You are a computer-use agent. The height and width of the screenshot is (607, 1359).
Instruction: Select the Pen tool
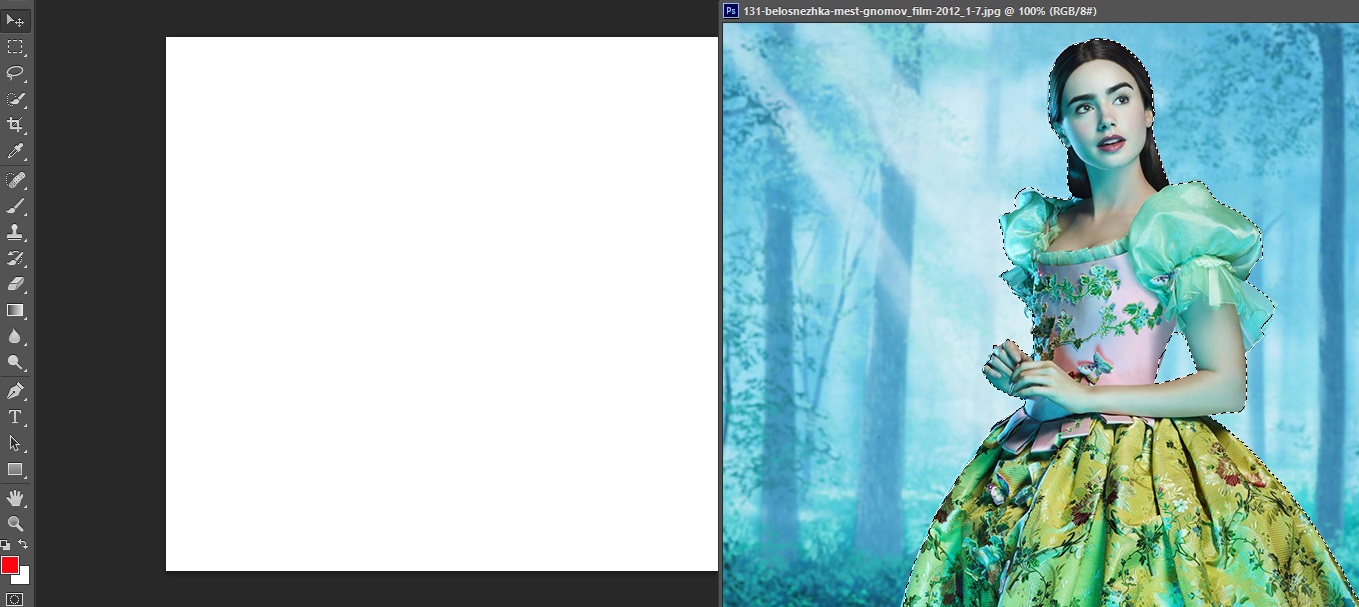click(x=15, y=391)
